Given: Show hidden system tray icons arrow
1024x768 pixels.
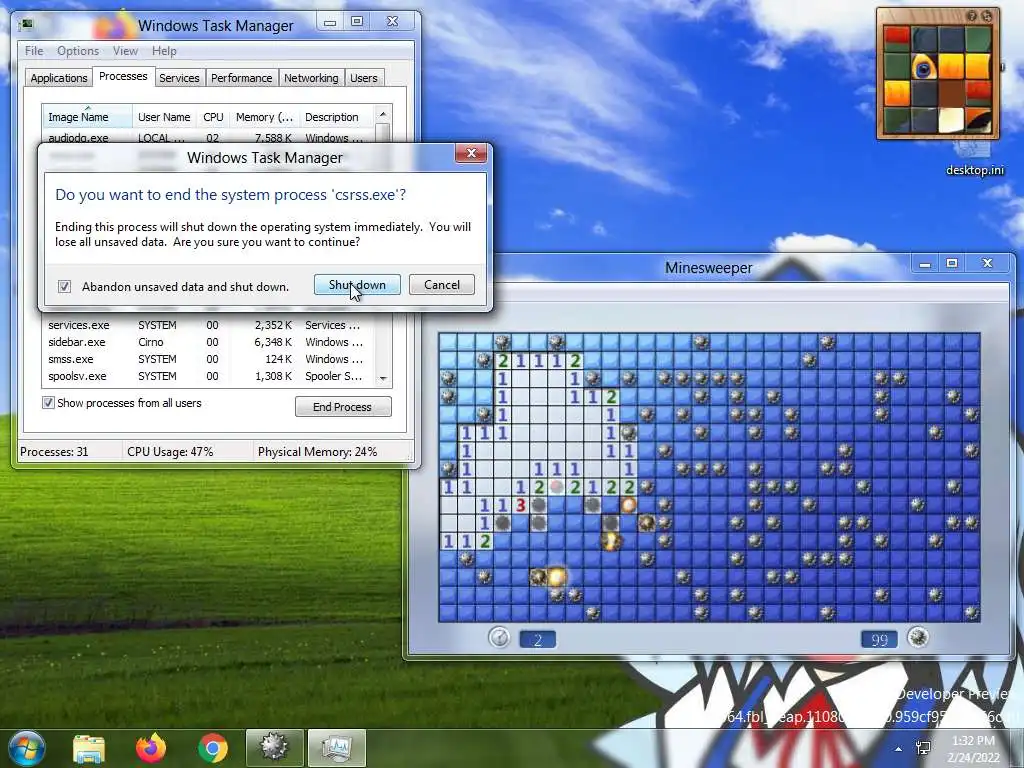Looking at the screenshot, I should pyautogui.click(x=899, y=749).
